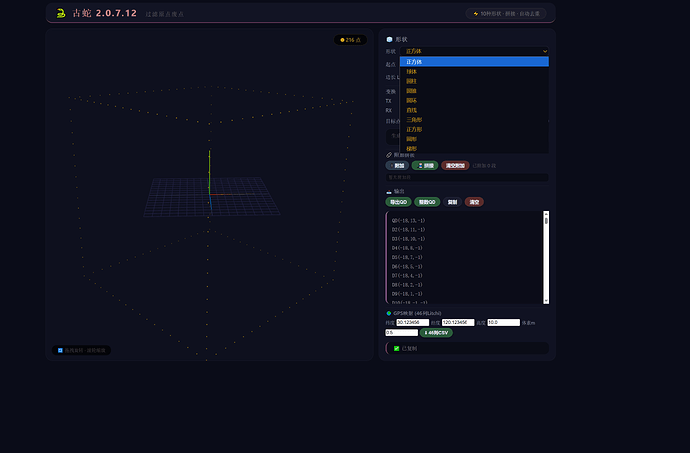Click the 216 点 point count badge
The width and height of the screenshot is (690, 453).
click(x=350, y=40)
